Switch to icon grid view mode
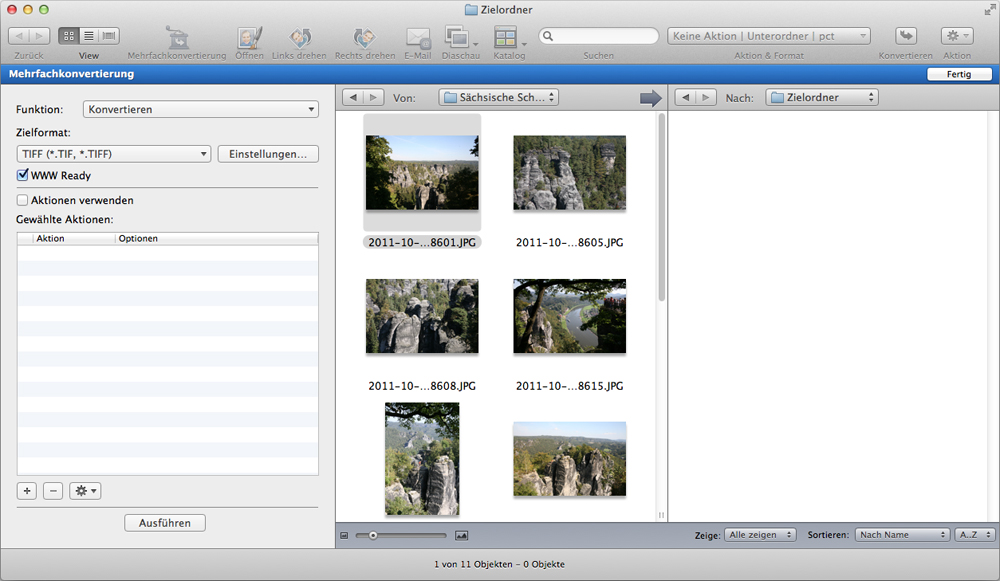 click(69, 36)
